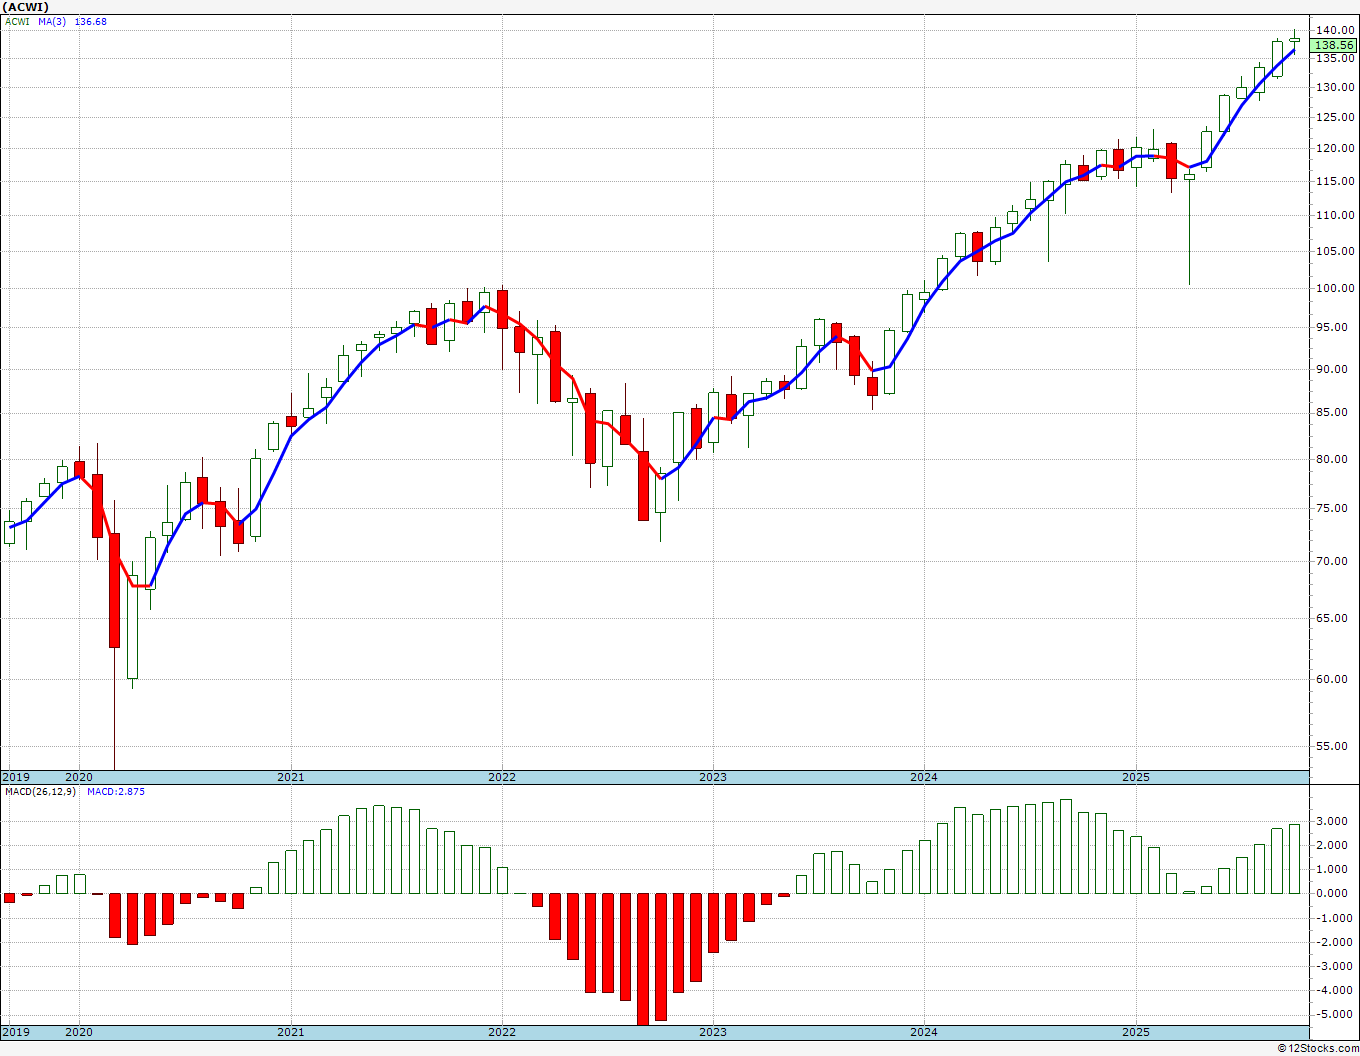Select the 140.00 price axis label
Screen dimensions: 1360x1056
click(1335, 30)
